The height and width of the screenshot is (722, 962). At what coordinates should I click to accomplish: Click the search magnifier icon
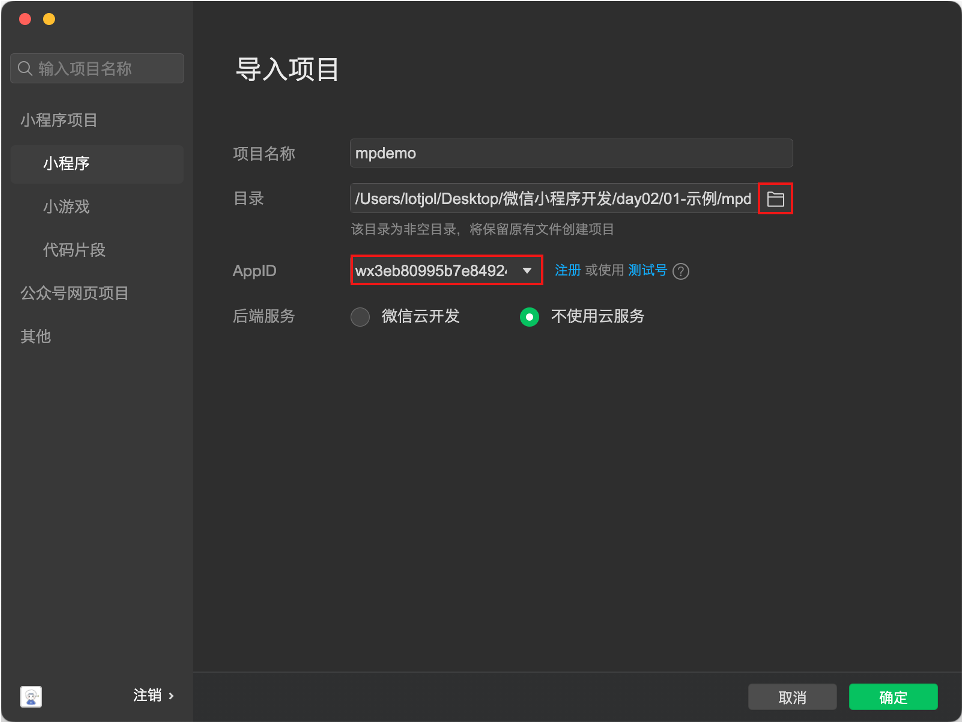tap(25, 68)
